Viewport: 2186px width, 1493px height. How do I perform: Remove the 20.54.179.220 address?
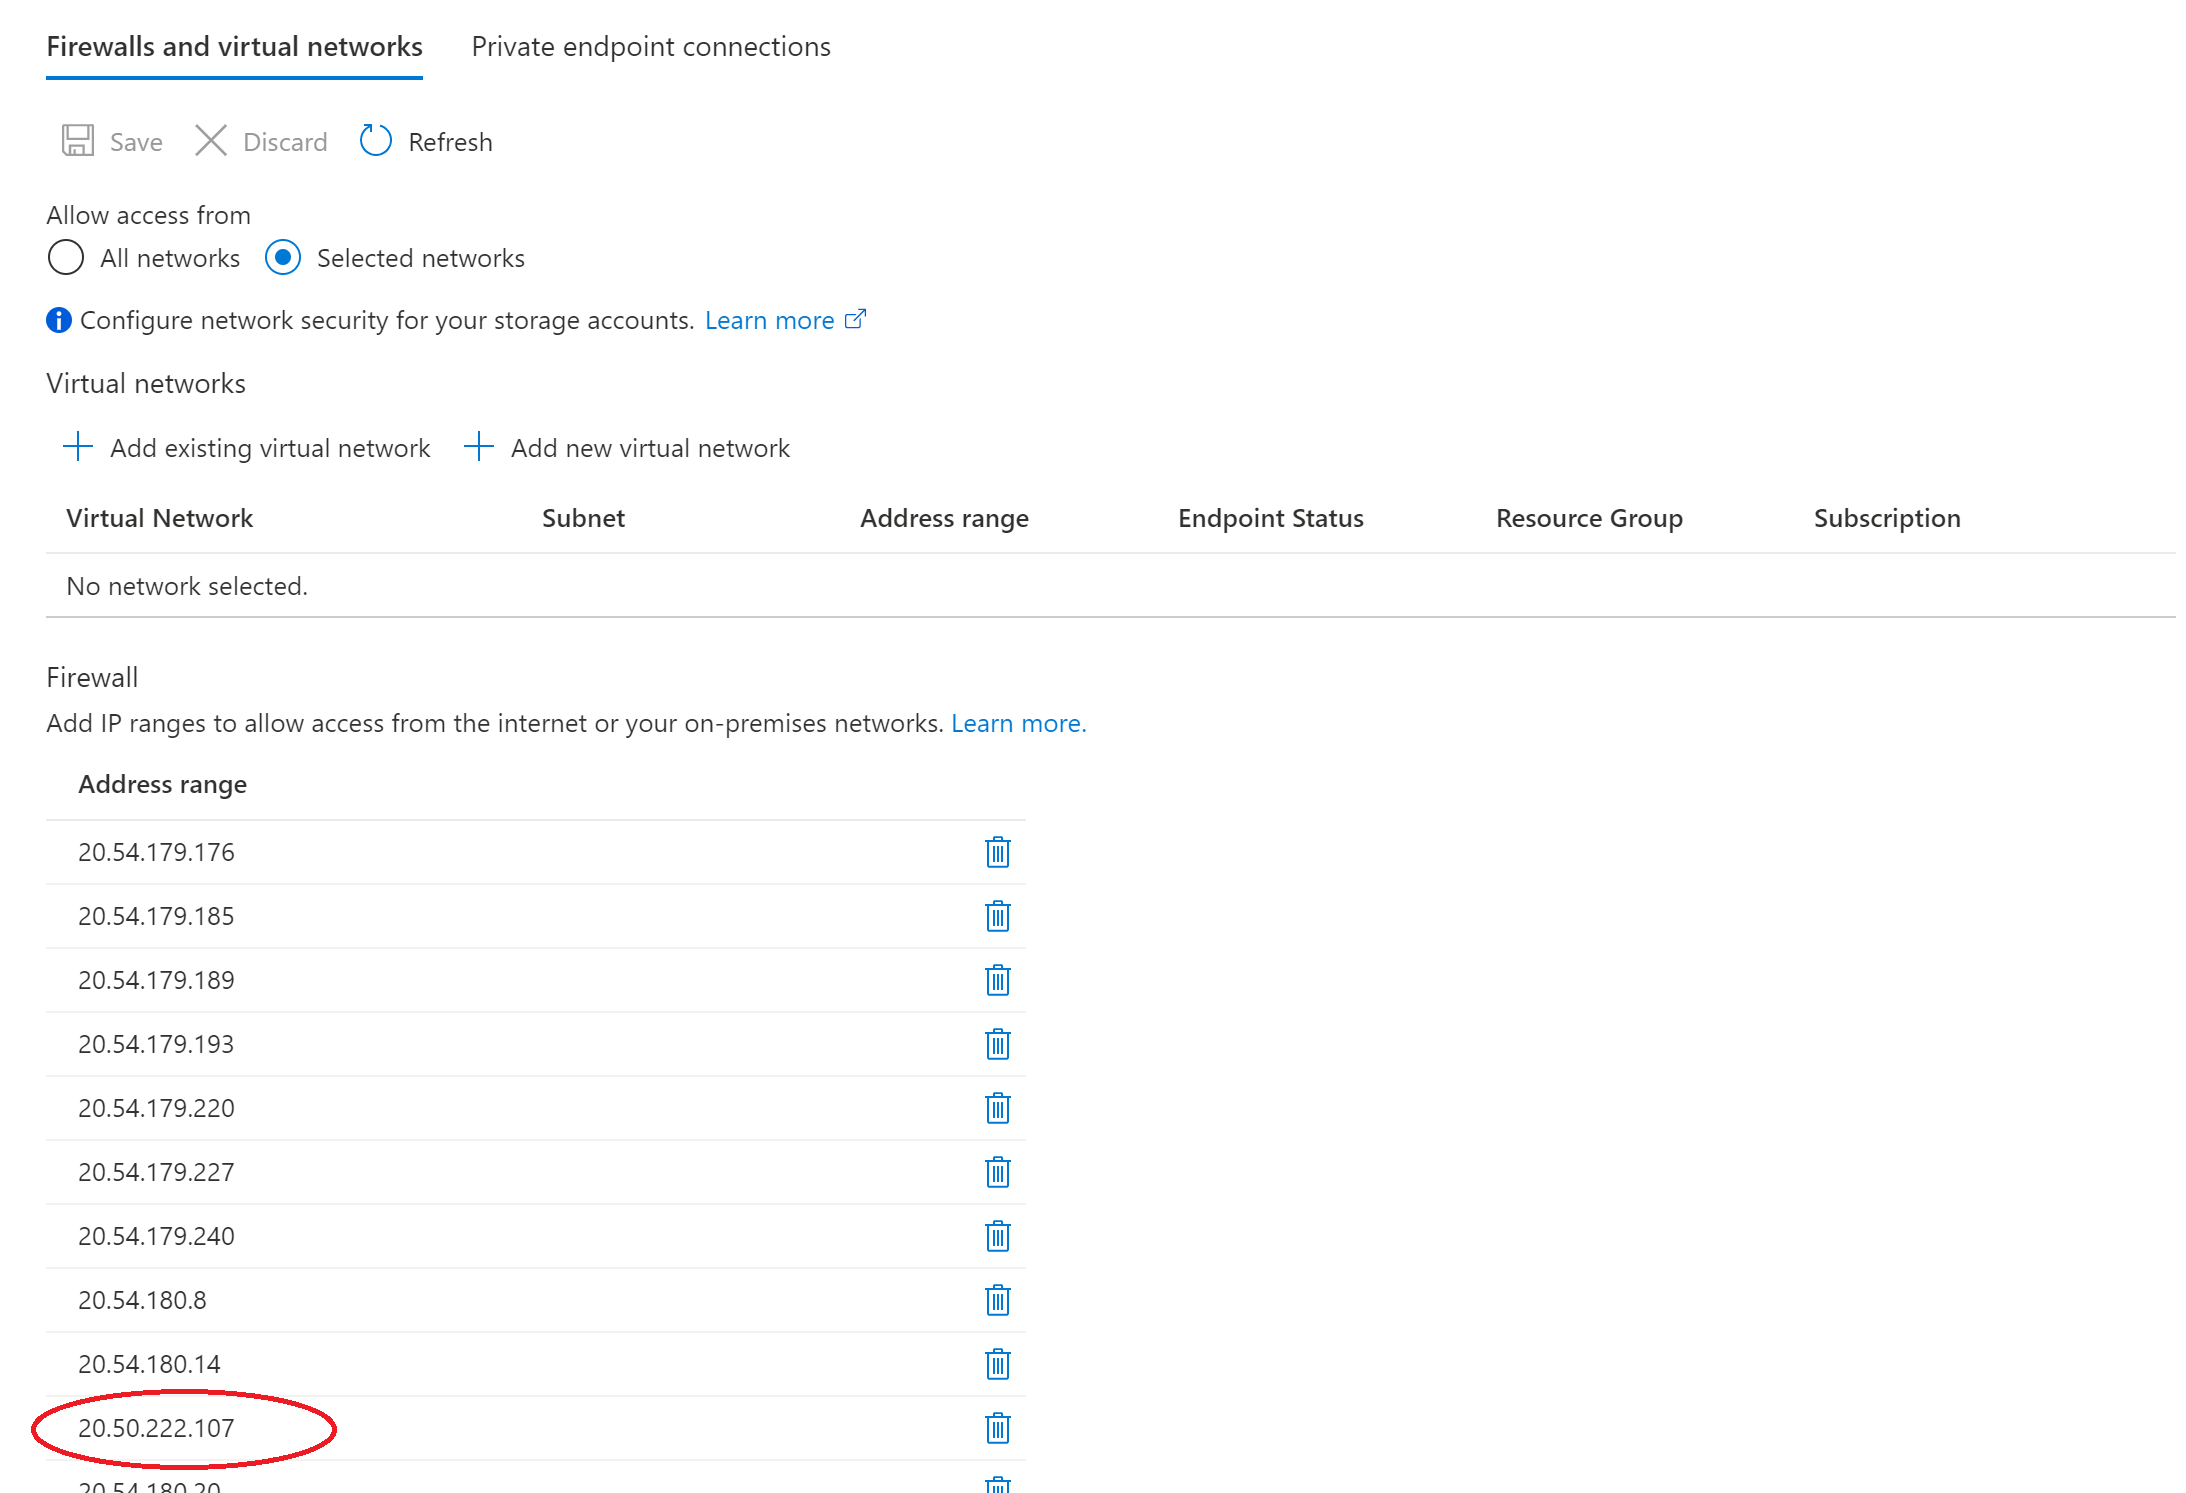tap(997, 1108)
